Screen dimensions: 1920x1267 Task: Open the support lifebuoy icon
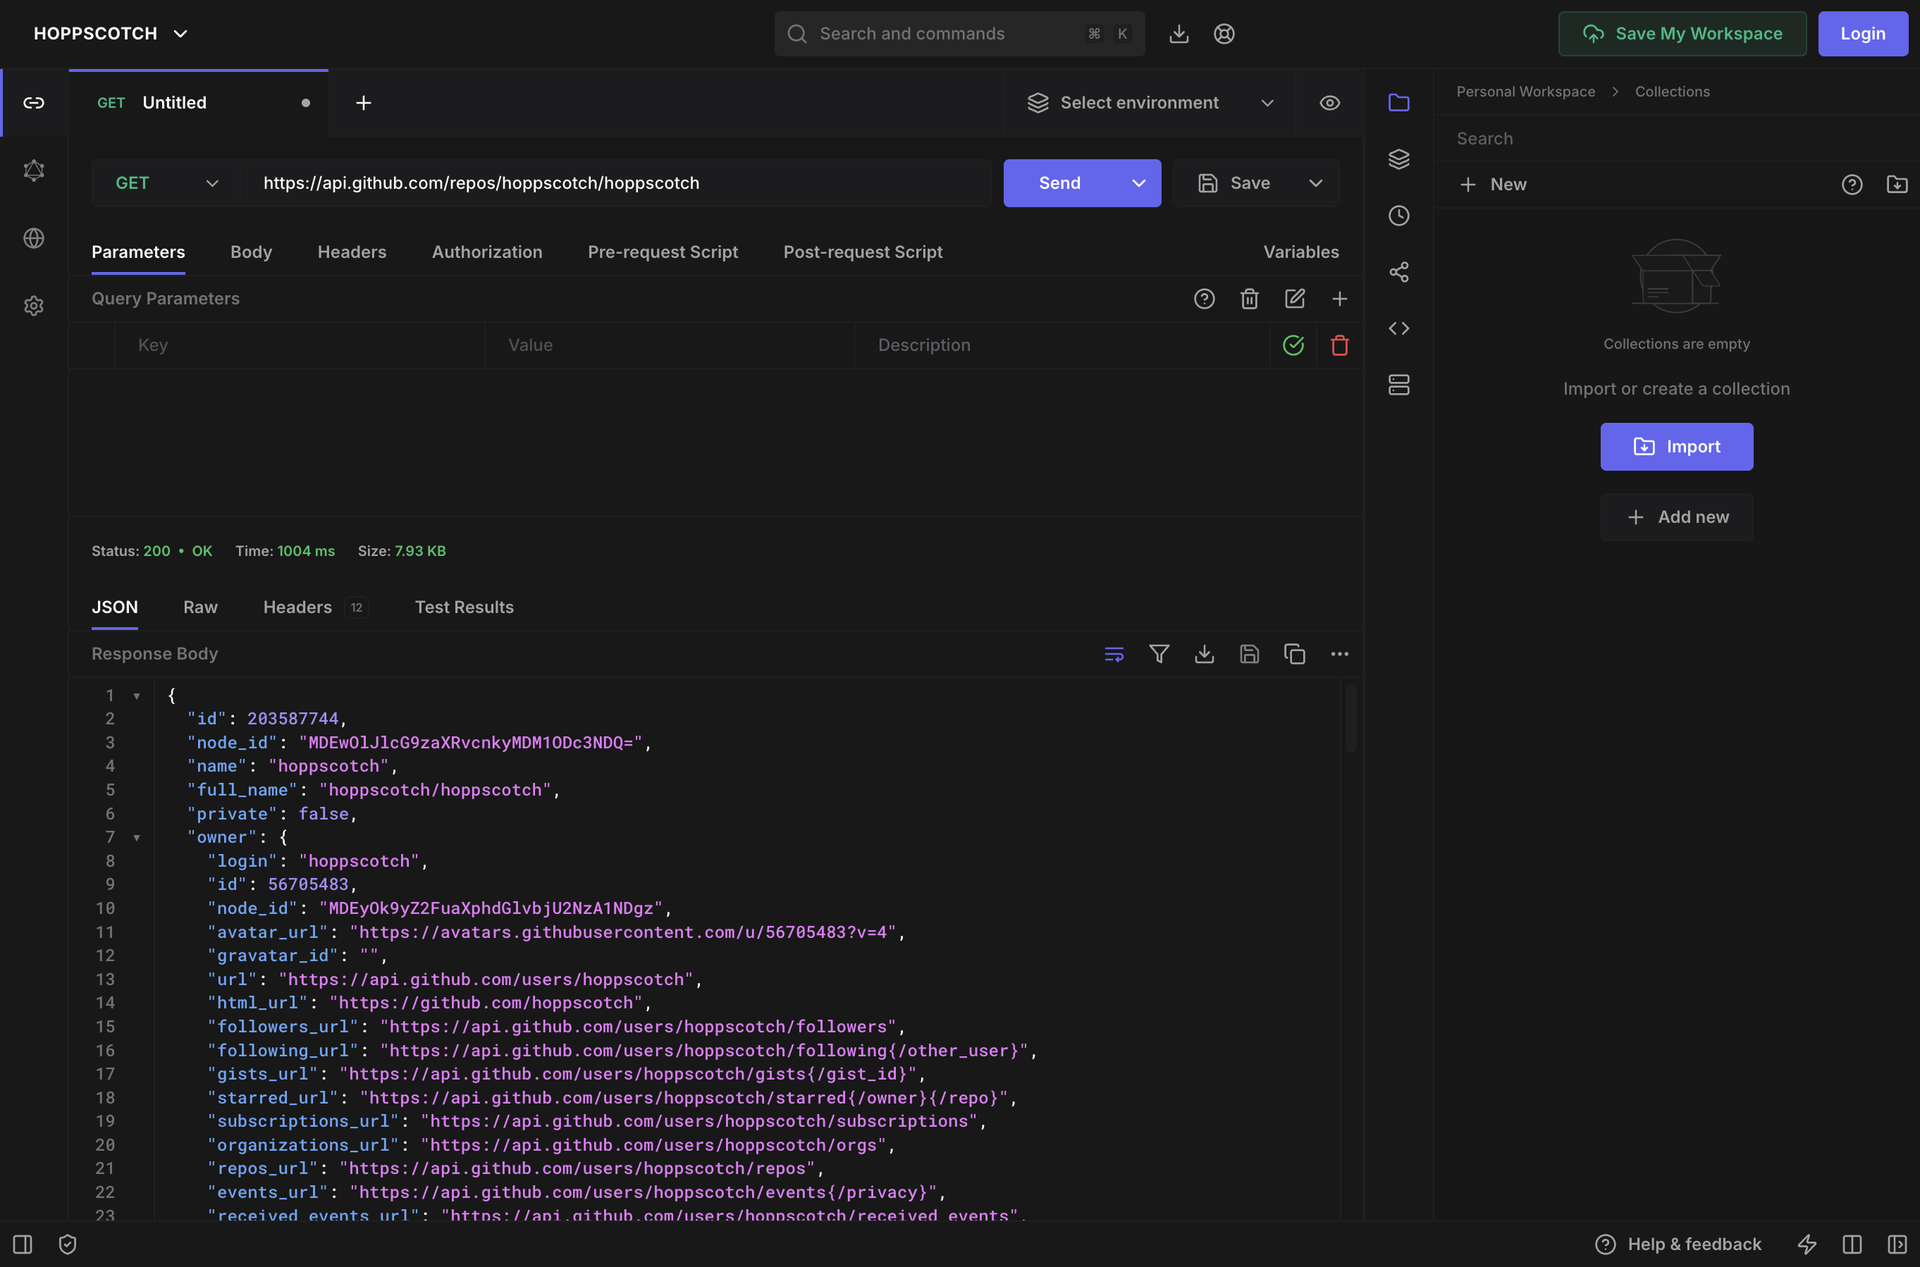(1224, 34)
